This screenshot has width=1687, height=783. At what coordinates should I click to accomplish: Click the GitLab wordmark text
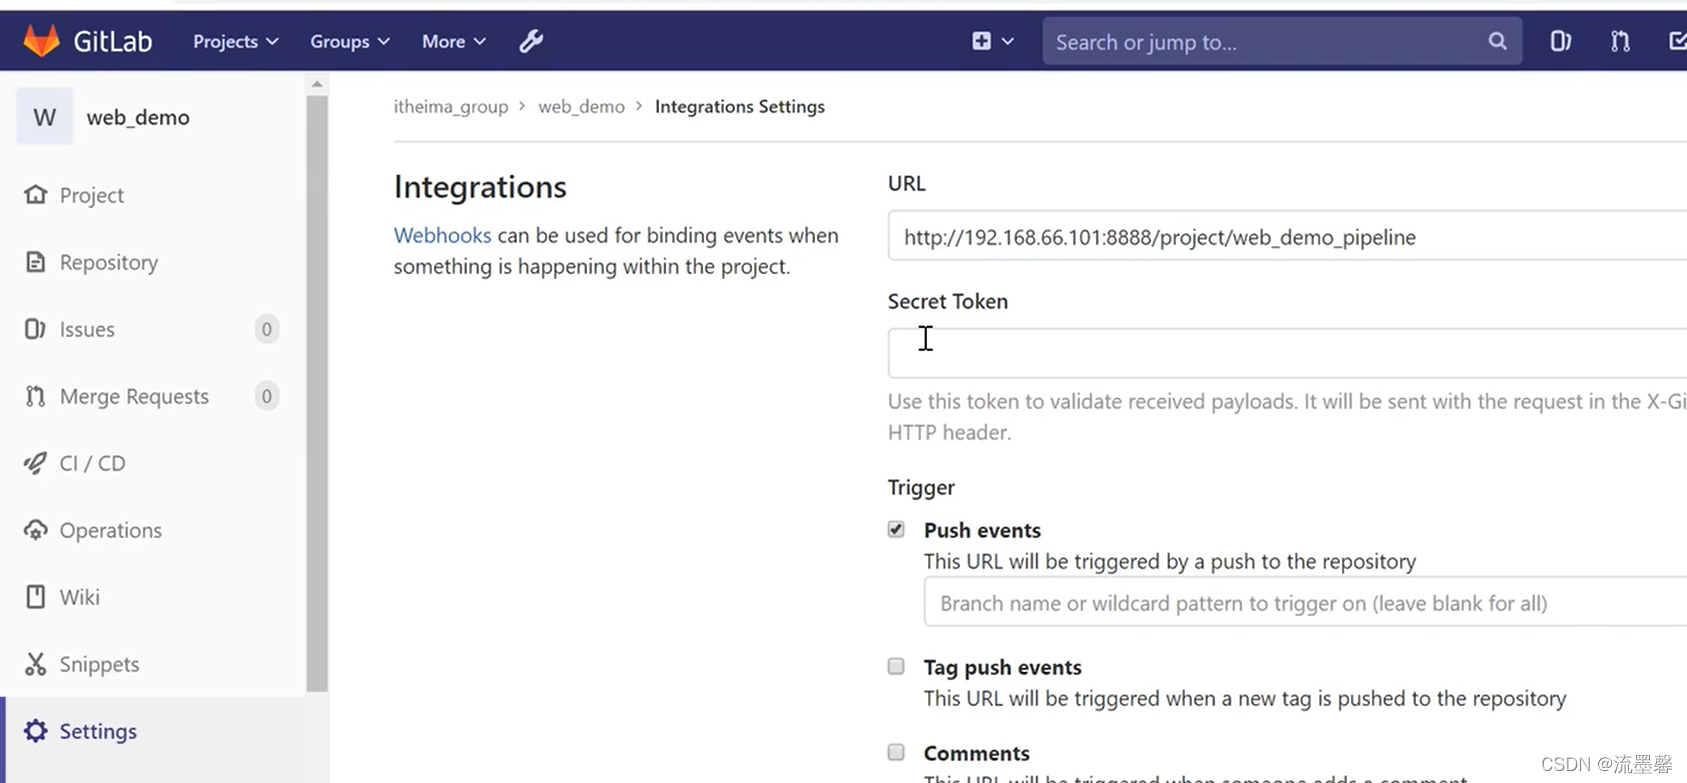[x=113, y=41]
